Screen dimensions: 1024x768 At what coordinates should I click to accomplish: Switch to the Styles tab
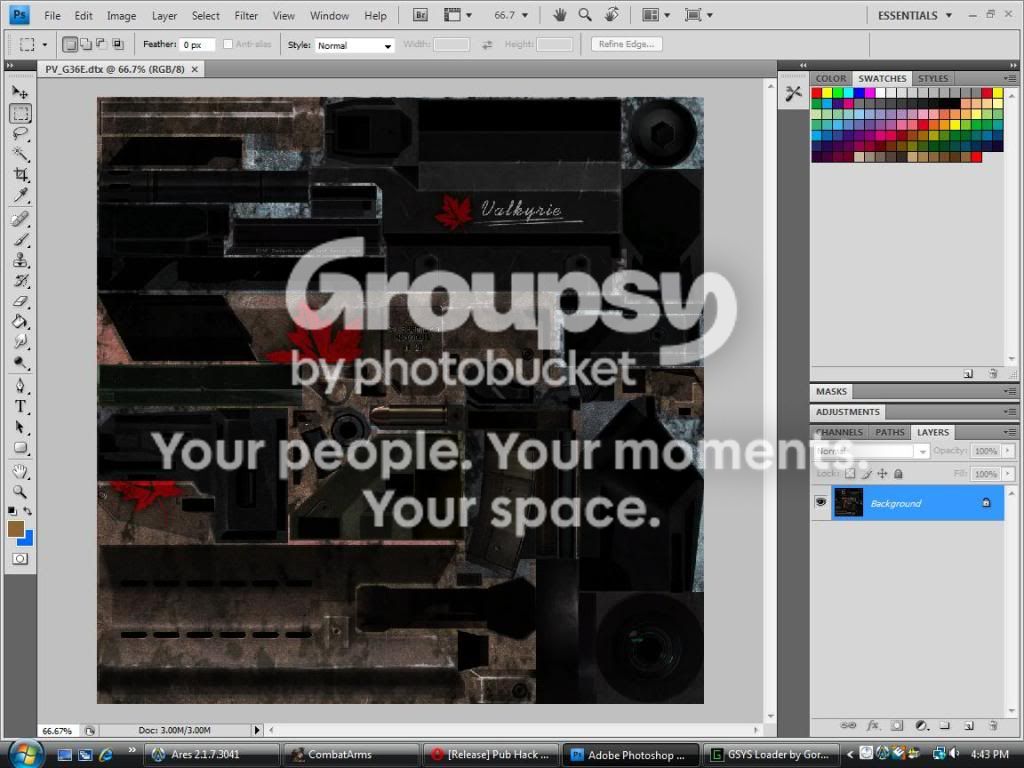933,78
